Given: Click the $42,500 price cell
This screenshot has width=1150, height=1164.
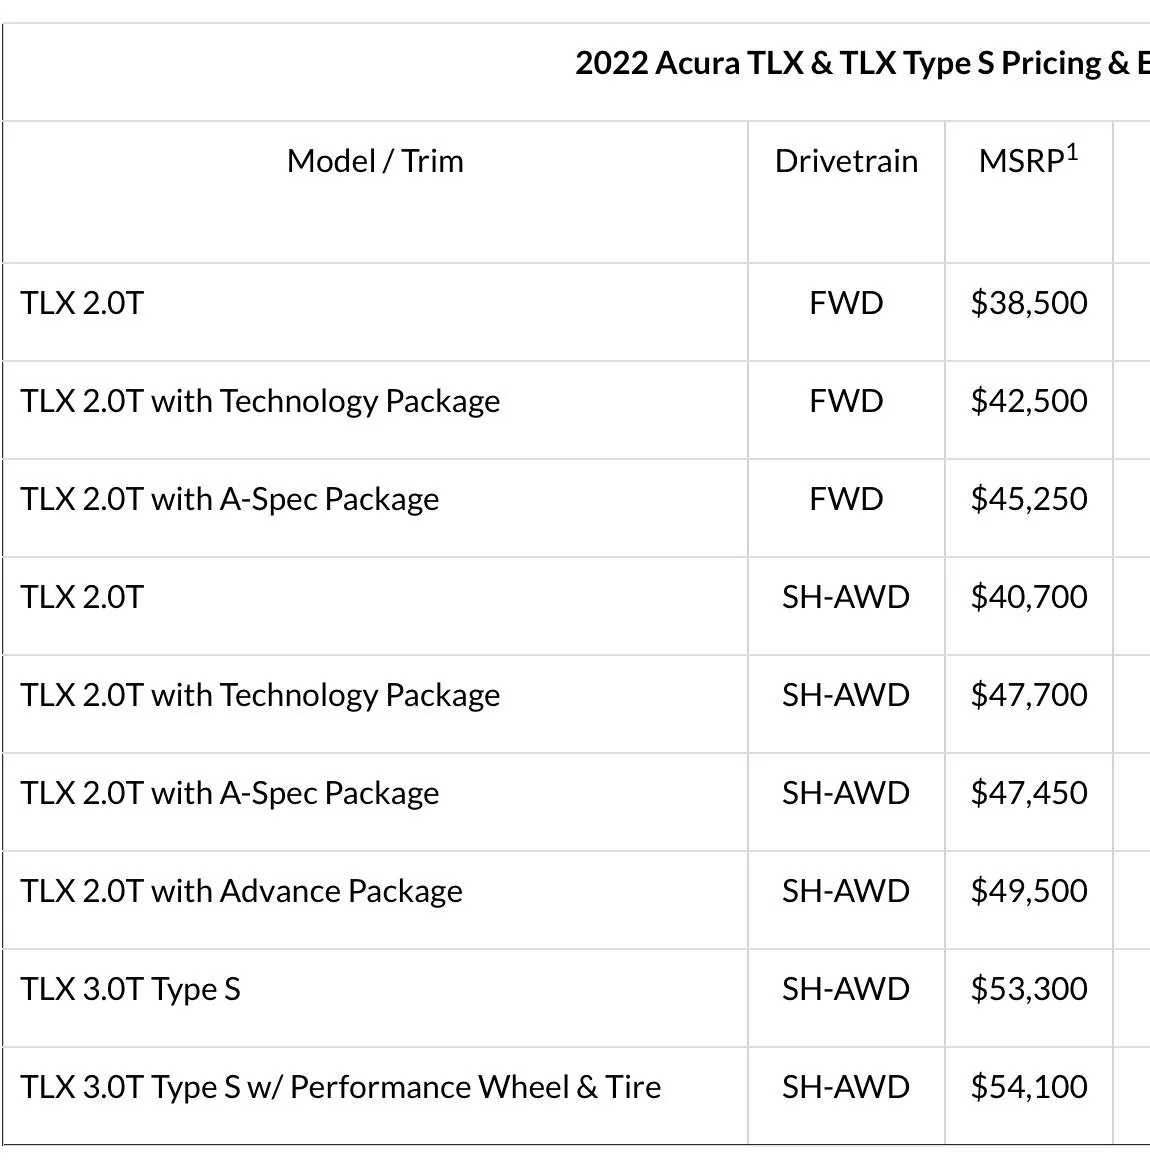Looking at the screenshot, I should click(1029, 401).
